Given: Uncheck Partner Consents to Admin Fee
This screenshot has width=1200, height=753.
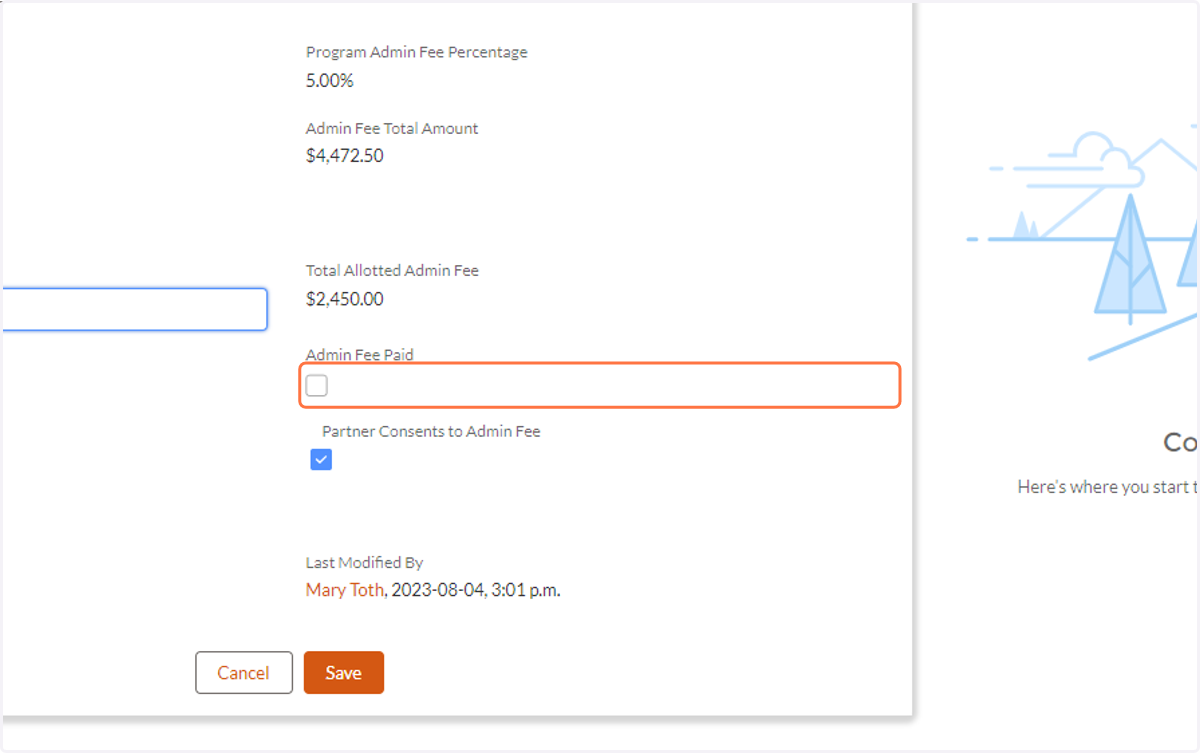Looking at the screenshot, I should click(x=321, y=460).
